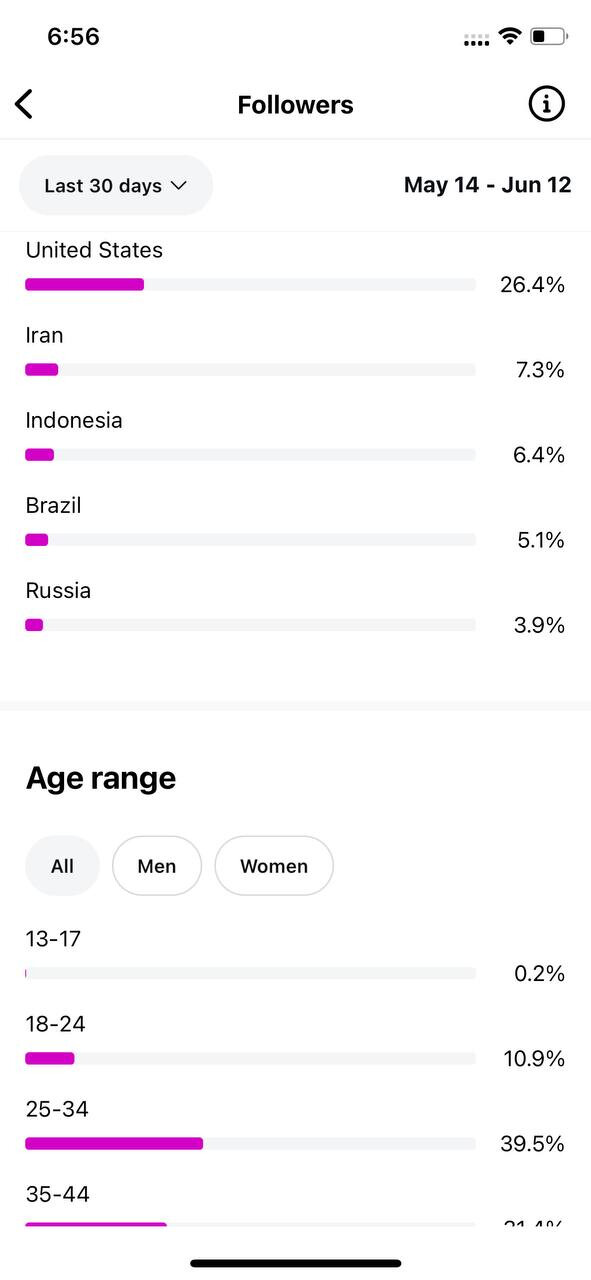Select the Women age filter
The image size is (591, 1280).
(274, 866)
